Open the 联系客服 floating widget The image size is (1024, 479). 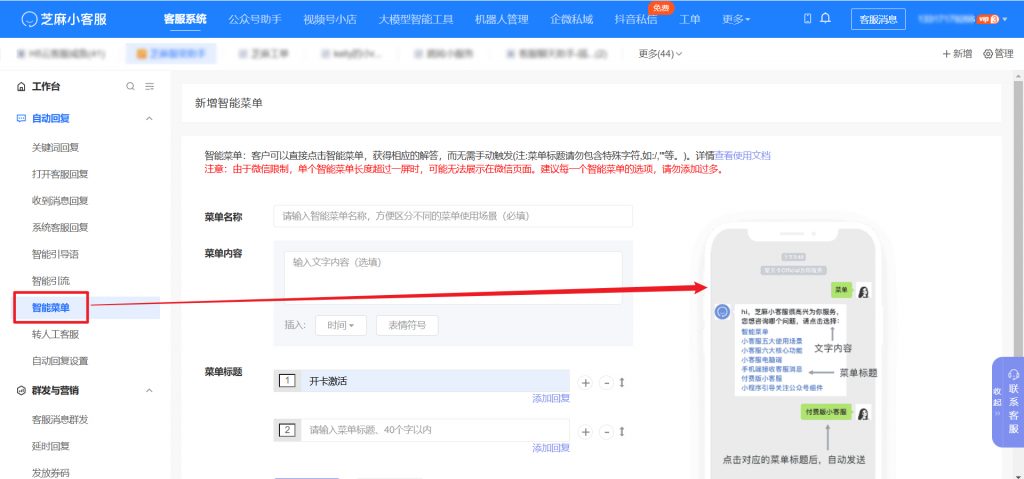pos(1014,402)
